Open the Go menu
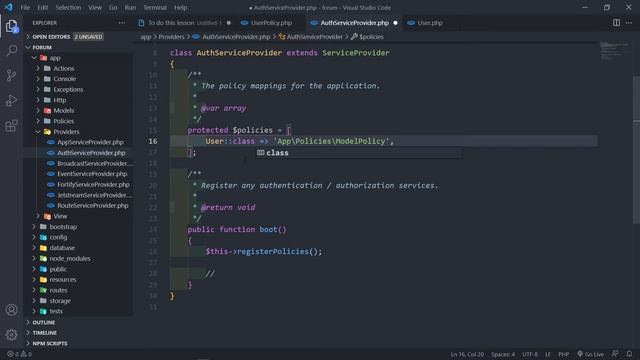640x360 pixels. [x=113, y=7]
